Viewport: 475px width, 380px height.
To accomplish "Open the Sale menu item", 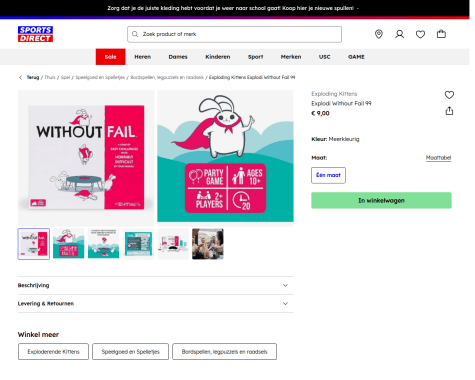I will click(110, 57).
